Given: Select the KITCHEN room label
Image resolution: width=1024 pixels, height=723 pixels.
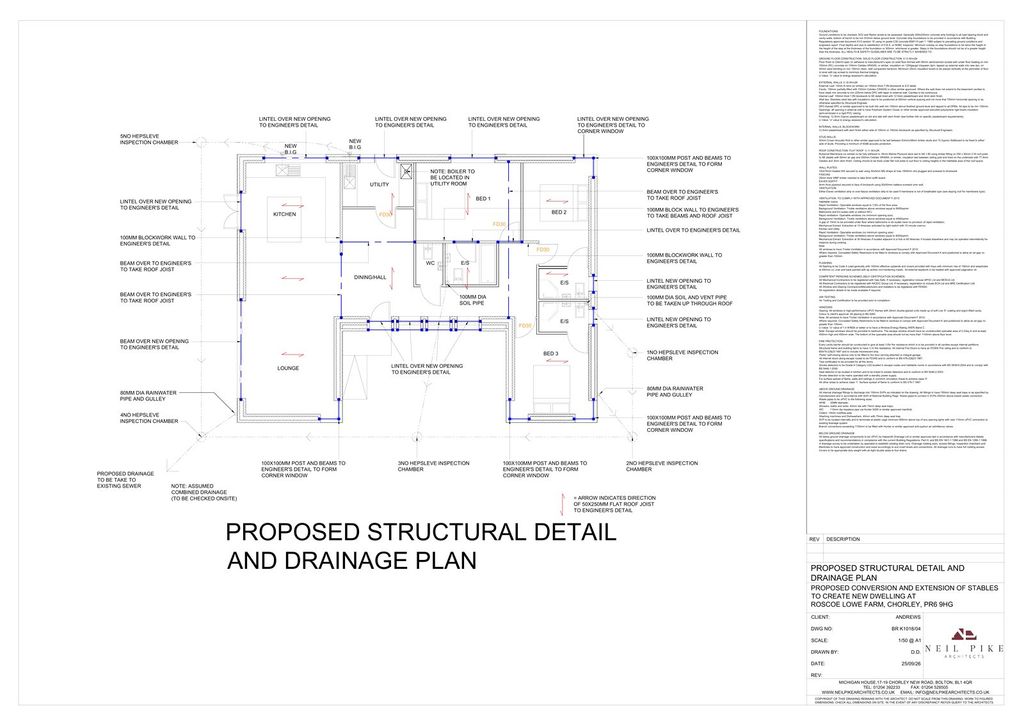Looking at the screenshot, I should click(x=285, y=214).
